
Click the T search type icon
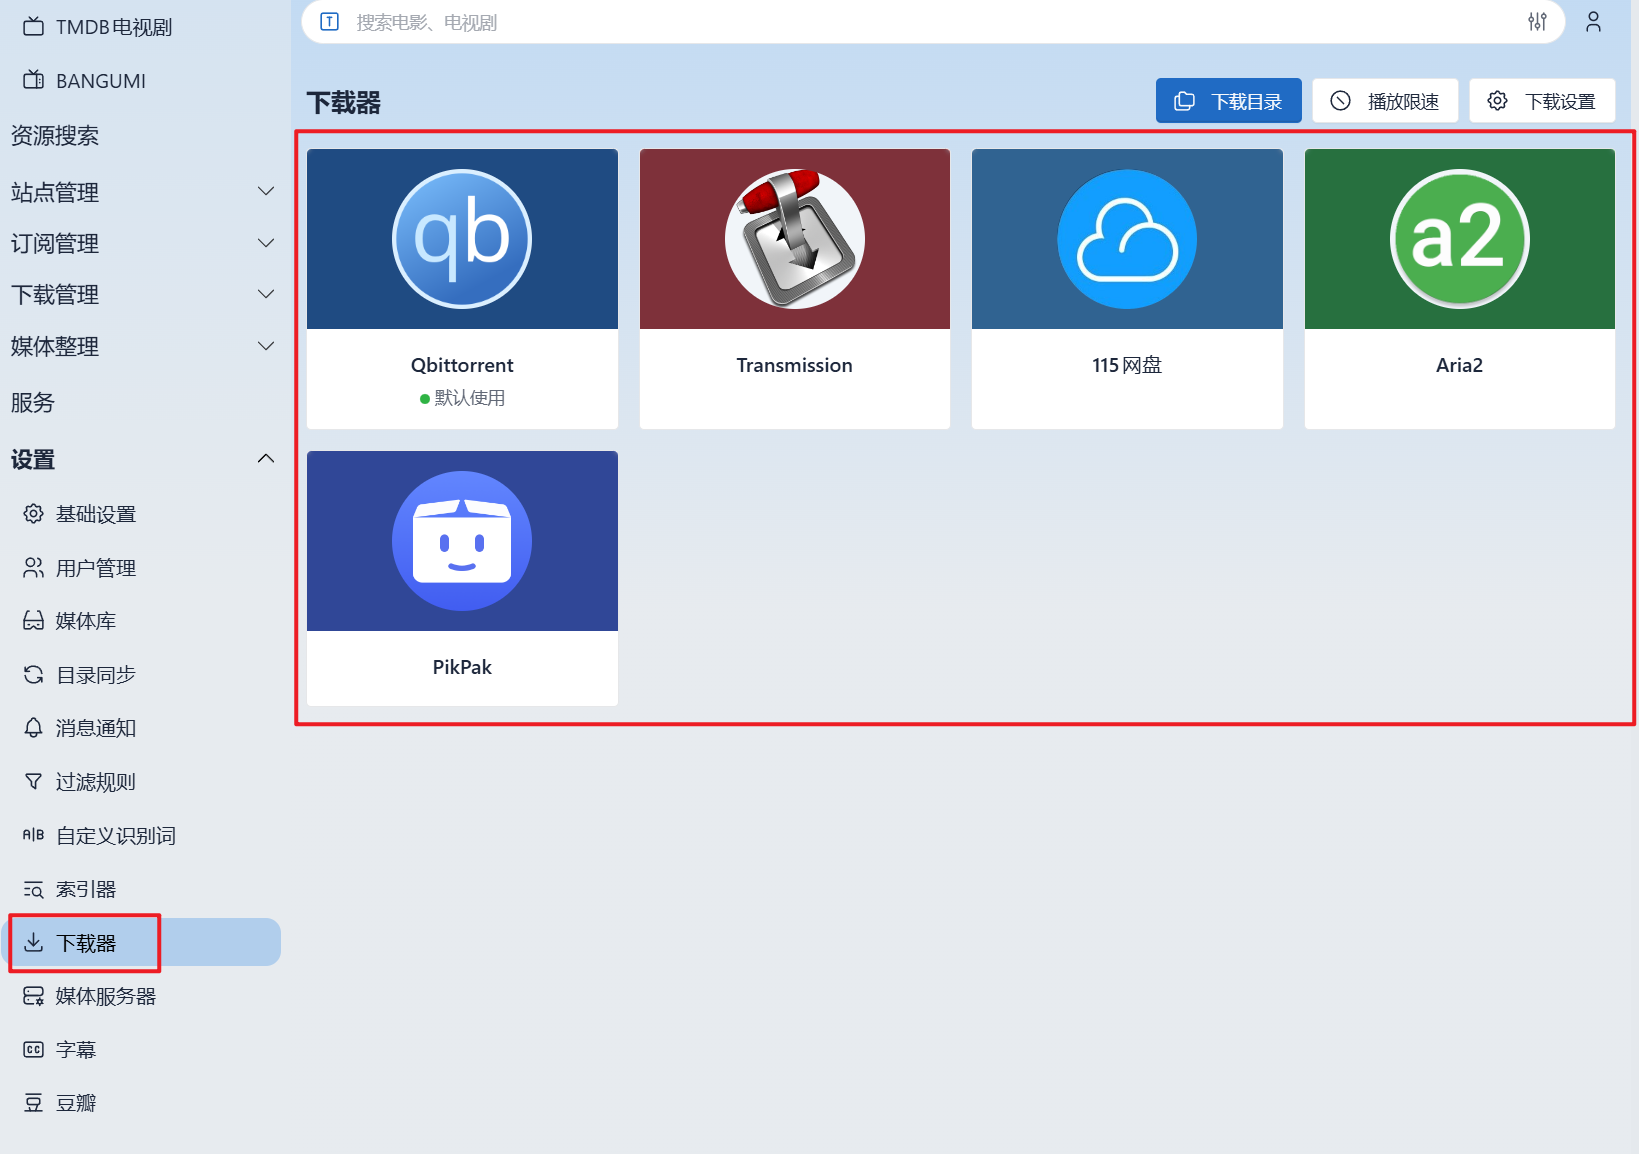pyautogui.click(x=330, y=21)
